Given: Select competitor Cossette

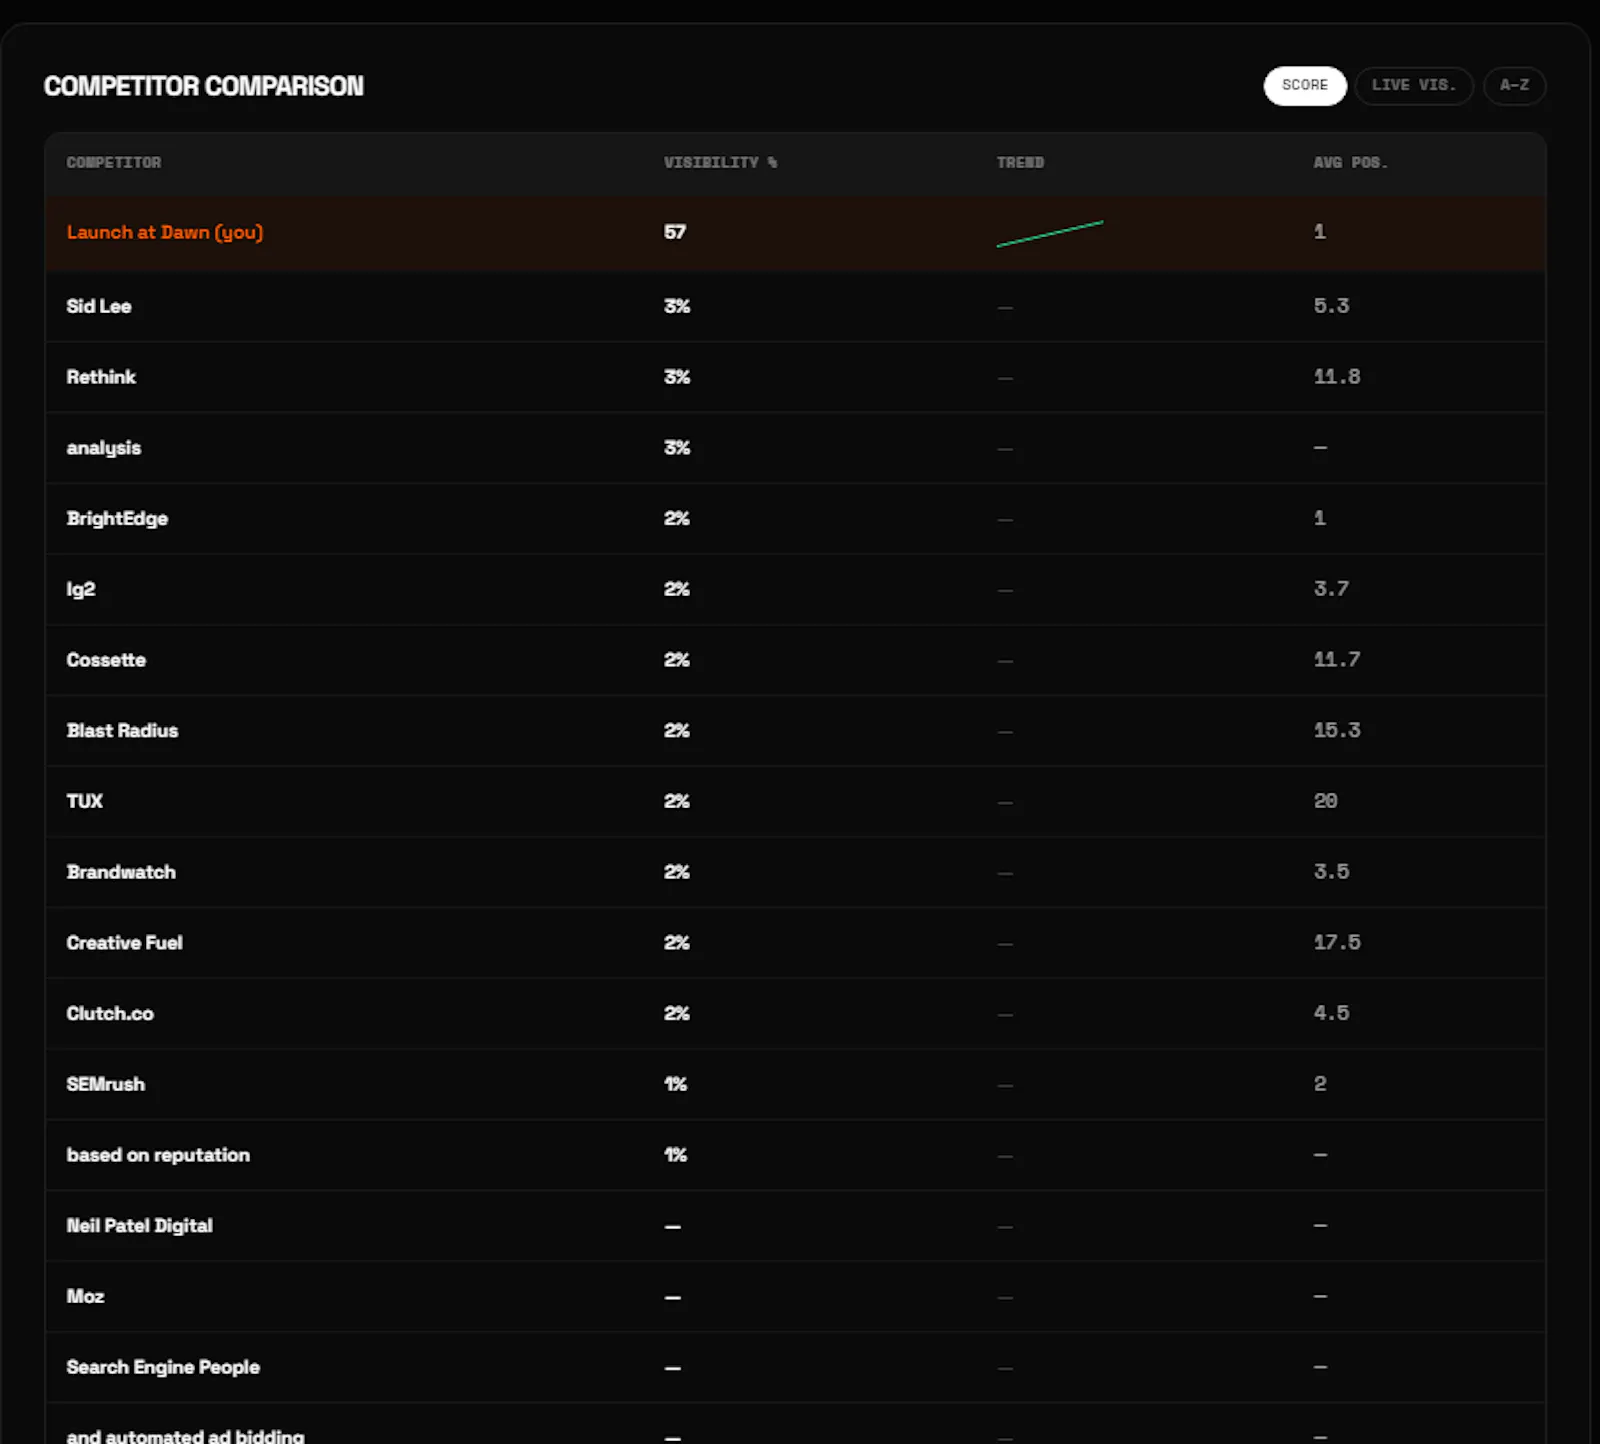Looking at the screenshot, I should coord(106,660).
